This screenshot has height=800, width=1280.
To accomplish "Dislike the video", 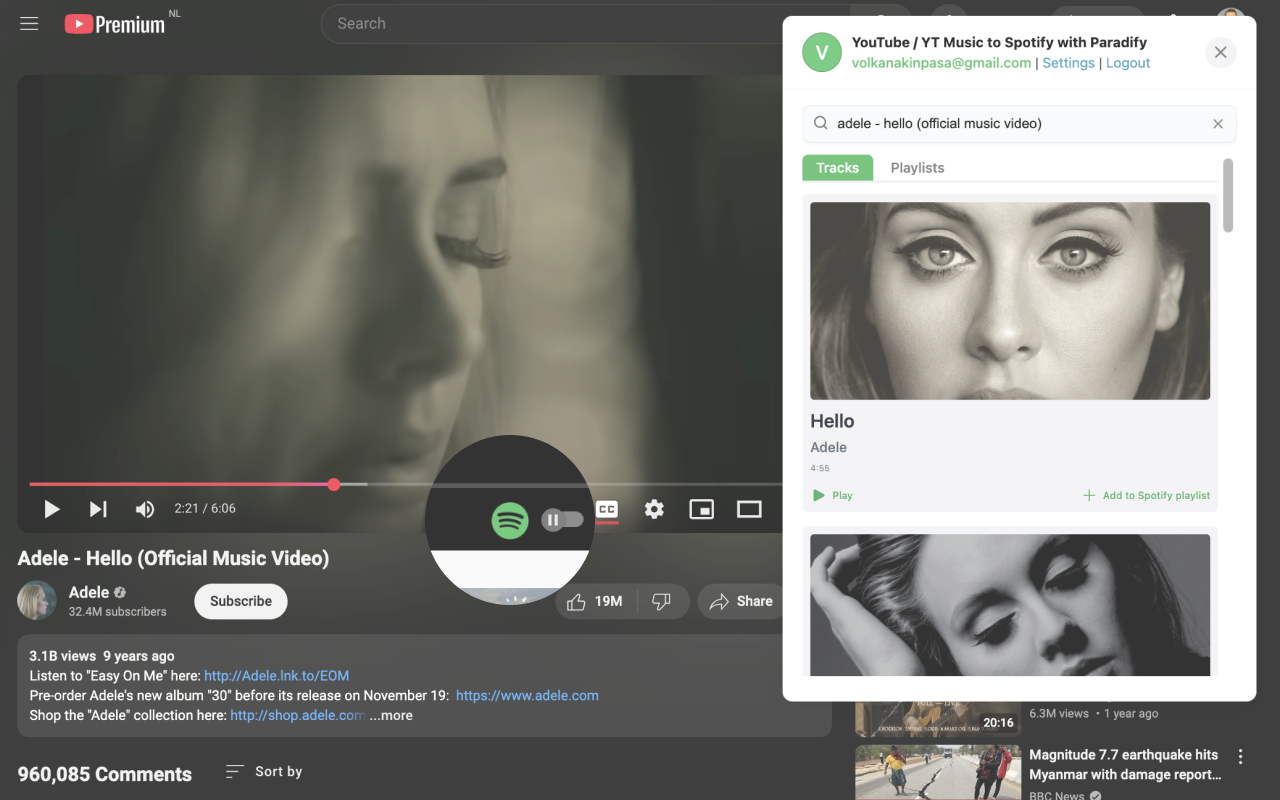I will (x=661, y=601).
